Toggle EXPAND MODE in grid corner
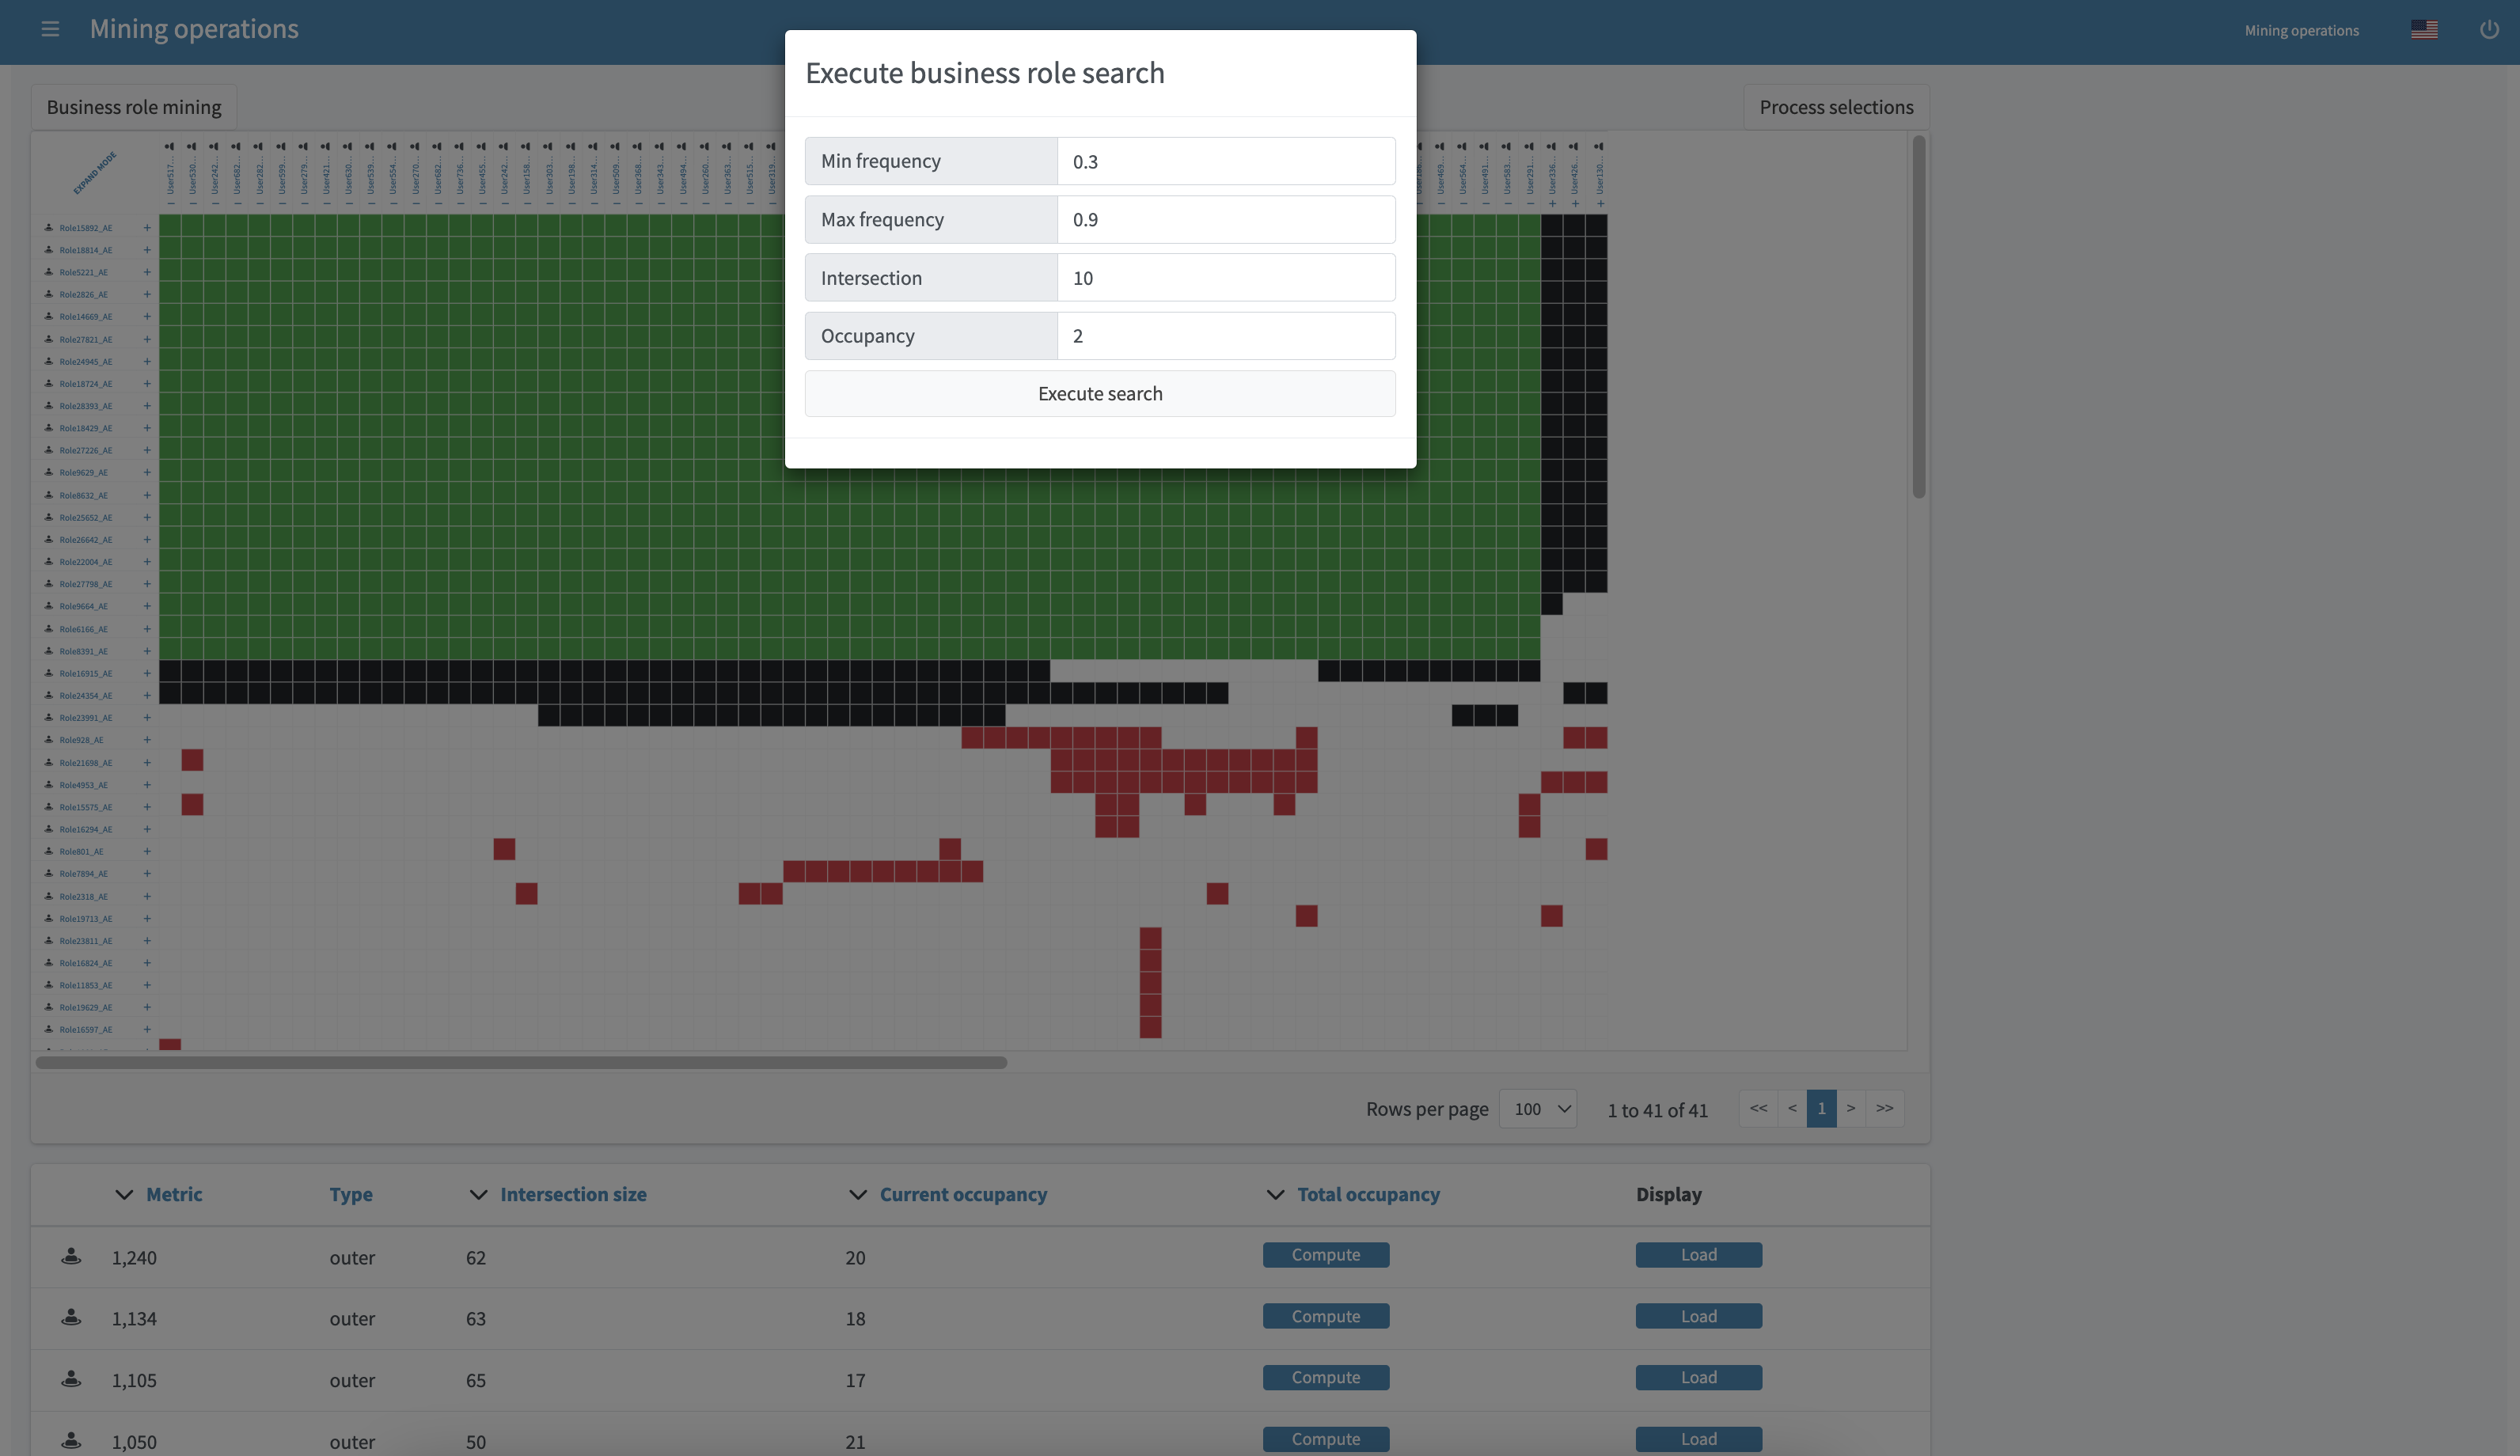 point(95,173)
